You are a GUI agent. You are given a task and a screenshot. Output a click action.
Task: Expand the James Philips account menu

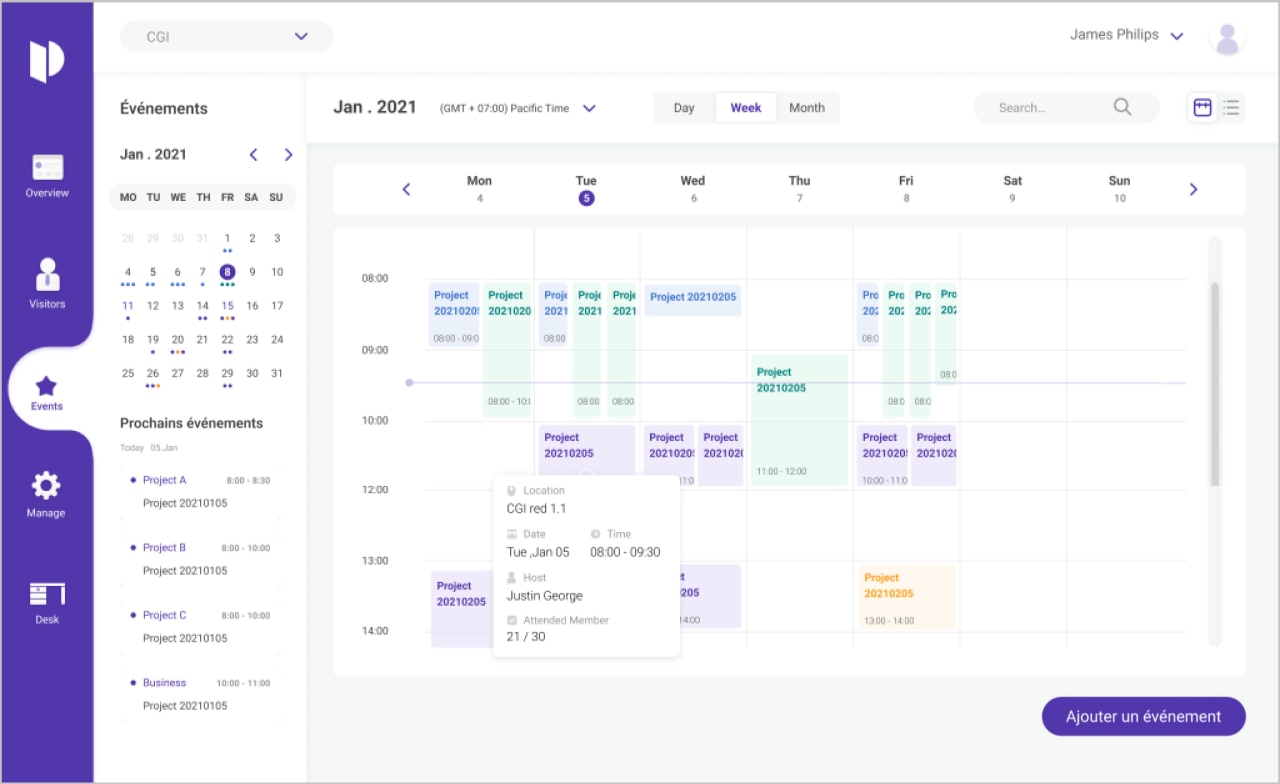pyautogui.click(x=1177, y=36)
